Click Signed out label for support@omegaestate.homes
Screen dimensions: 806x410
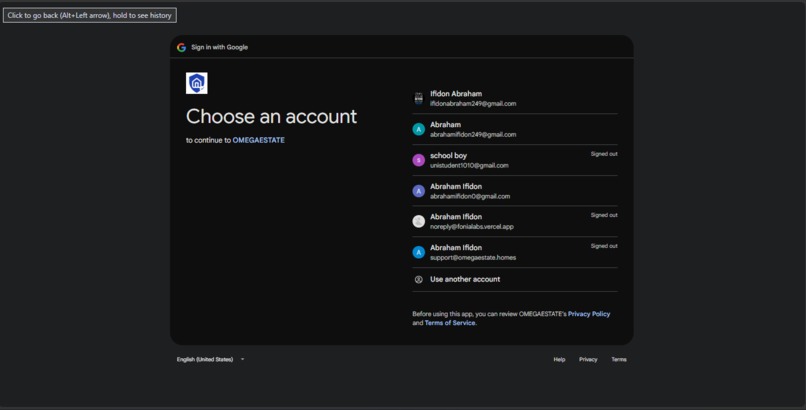[604, 246]
